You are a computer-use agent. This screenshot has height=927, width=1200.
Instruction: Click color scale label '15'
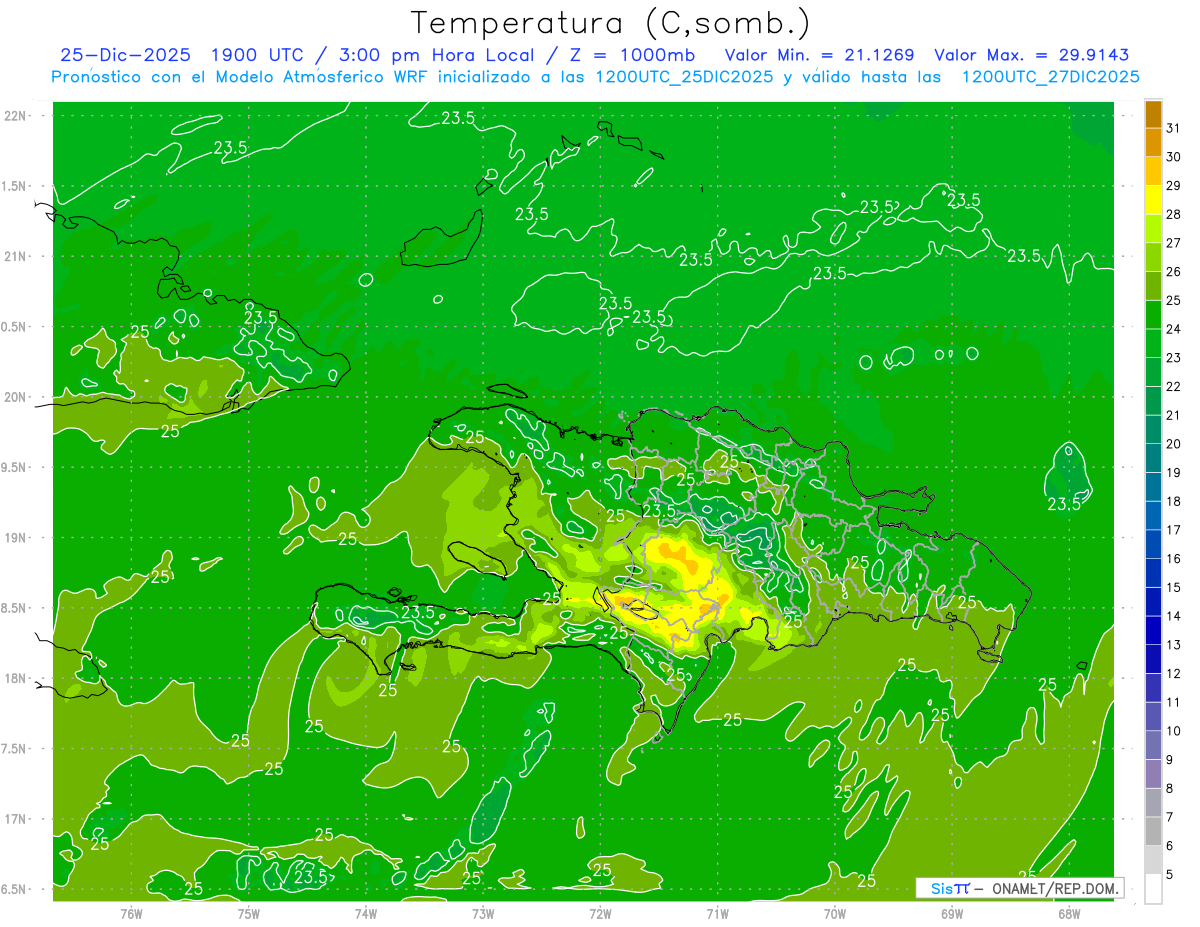pos(1174,588)
